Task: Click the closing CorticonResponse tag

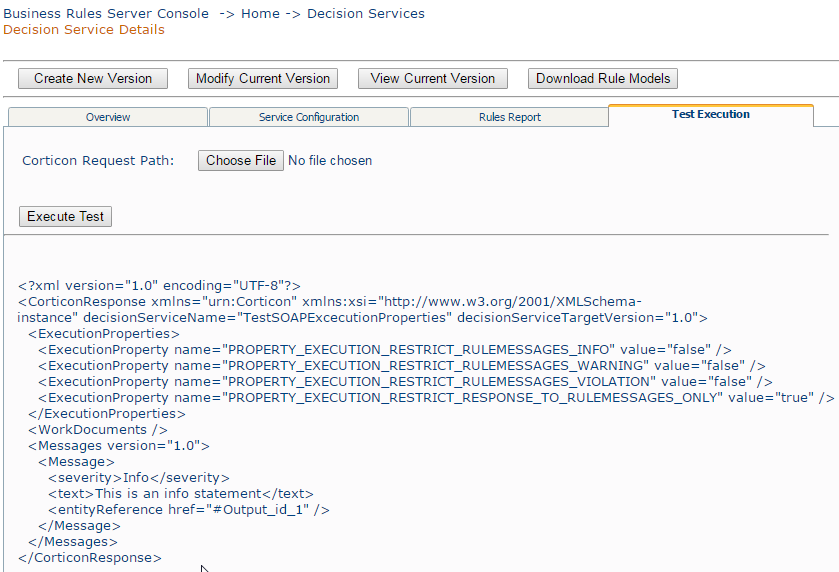Action: pyautogui.click(x=90, y=558)
